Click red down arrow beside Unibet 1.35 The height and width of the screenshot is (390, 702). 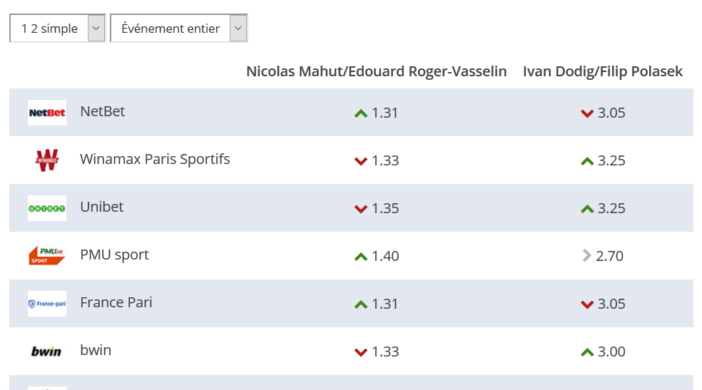[361, 209]
